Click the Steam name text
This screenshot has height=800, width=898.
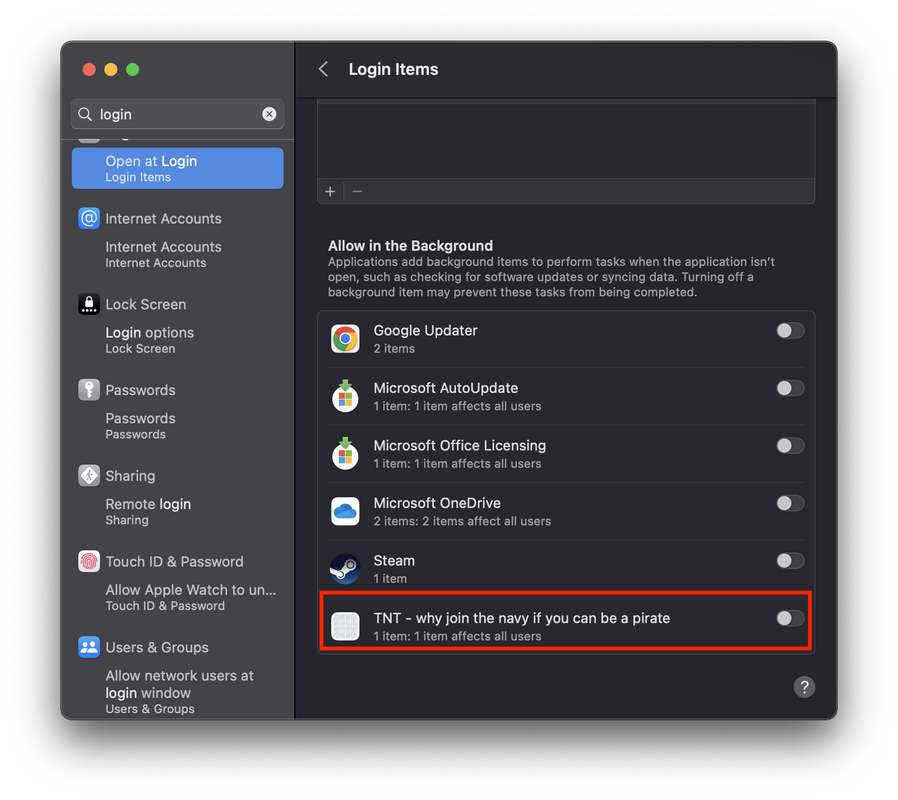coord(394,561)
